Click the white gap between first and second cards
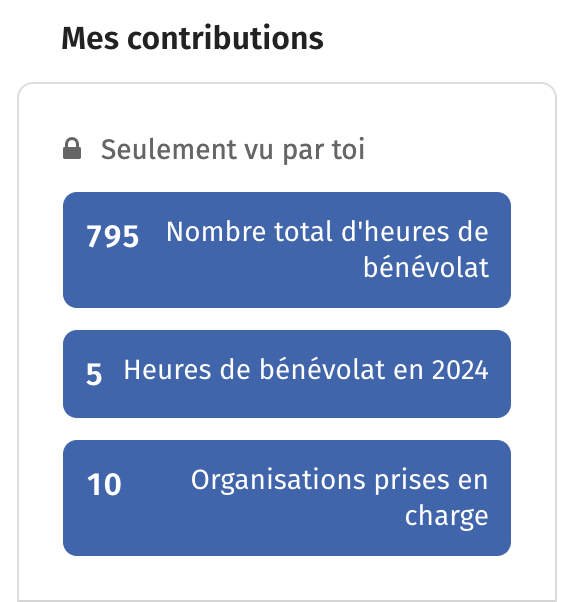The height and width of the screenshot is (602, 576). 287,319
